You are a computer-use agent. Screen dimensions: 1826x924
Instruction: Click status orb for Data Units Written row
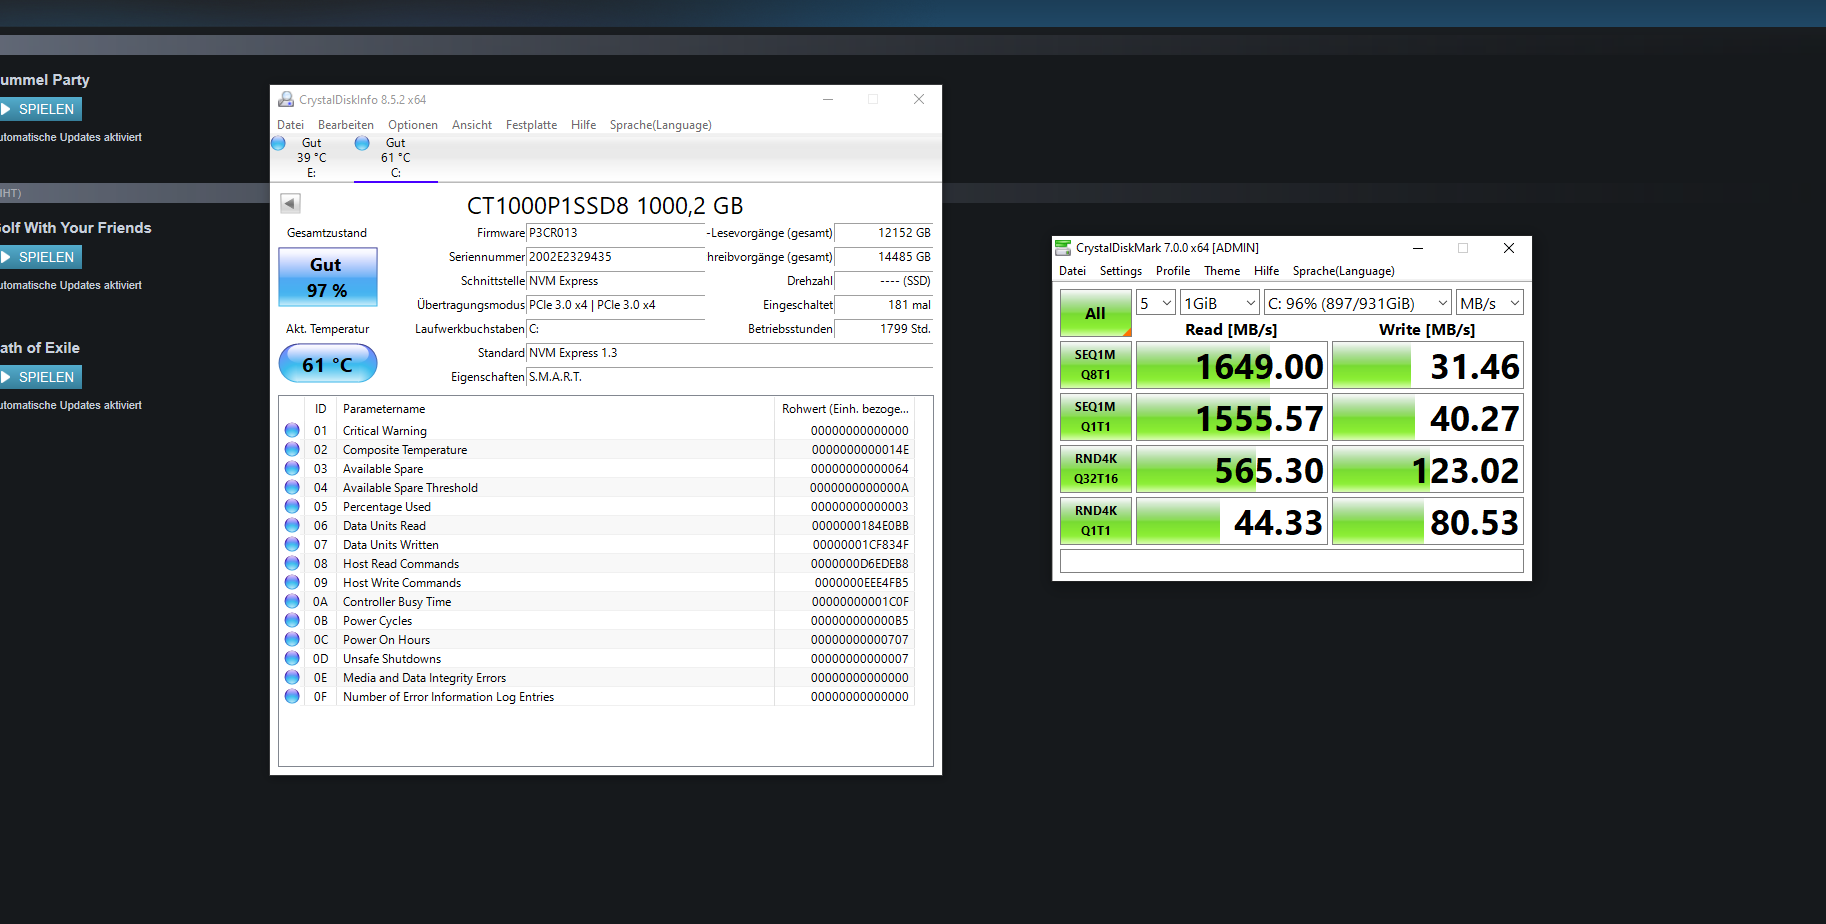(292, 544)
